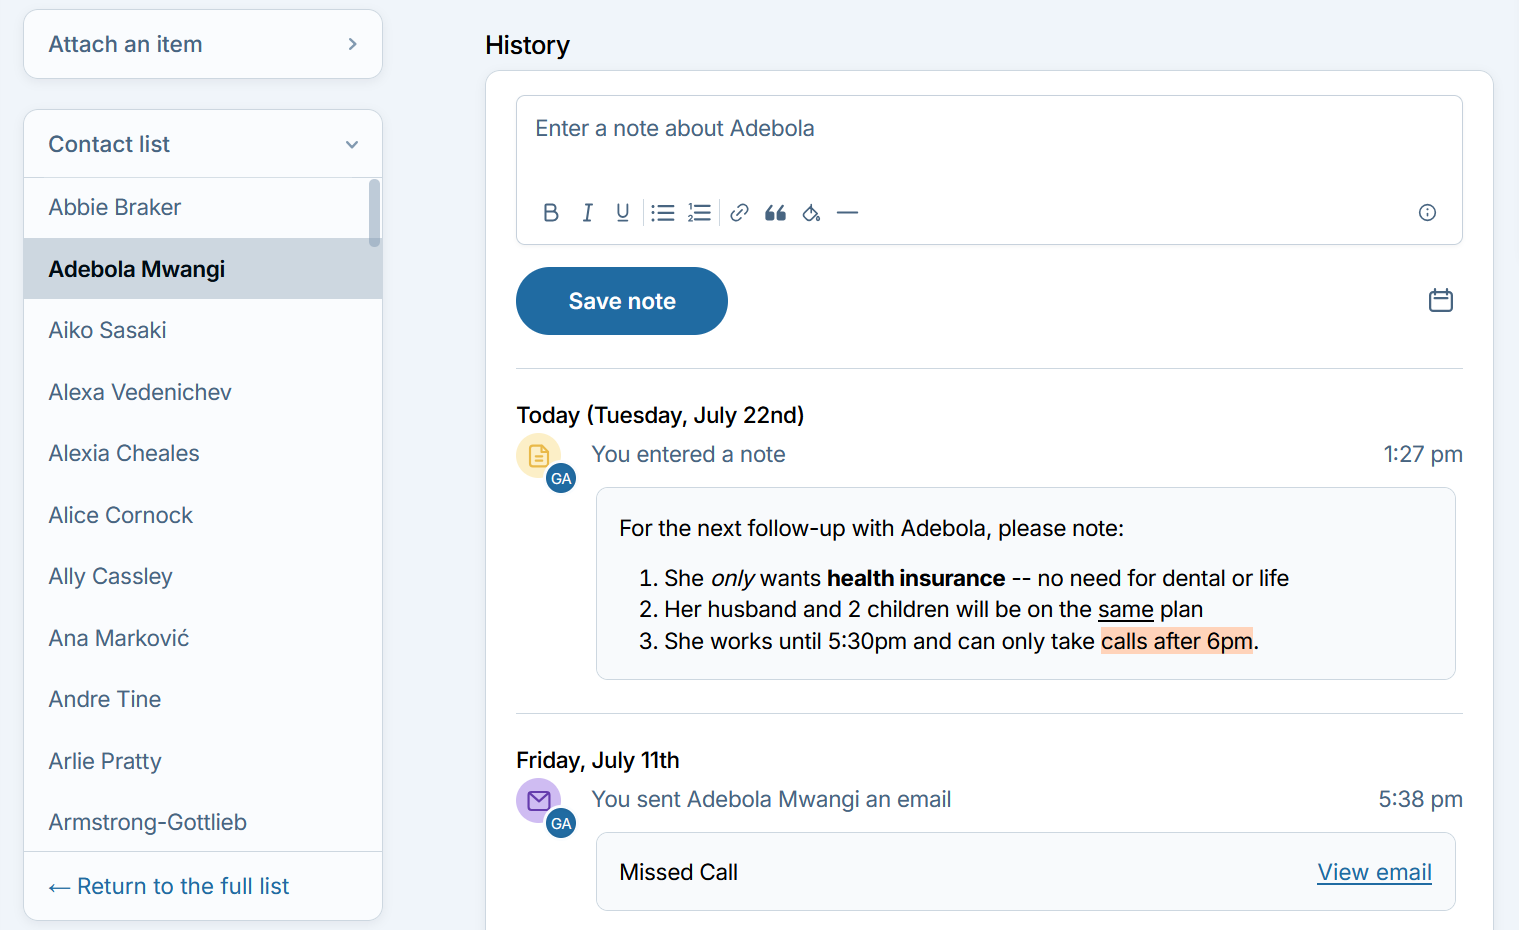This screenshot has height=930, width=1519.
Task: Apply italic formatting in the note toolbar
Action: (587, 213)
